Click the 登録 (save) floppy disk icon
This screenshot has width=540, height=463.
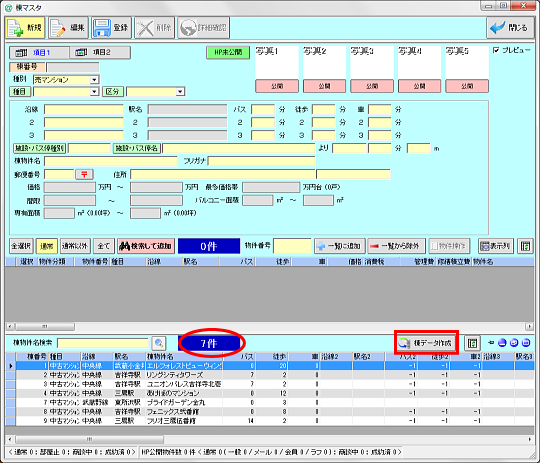coord(102,28)
